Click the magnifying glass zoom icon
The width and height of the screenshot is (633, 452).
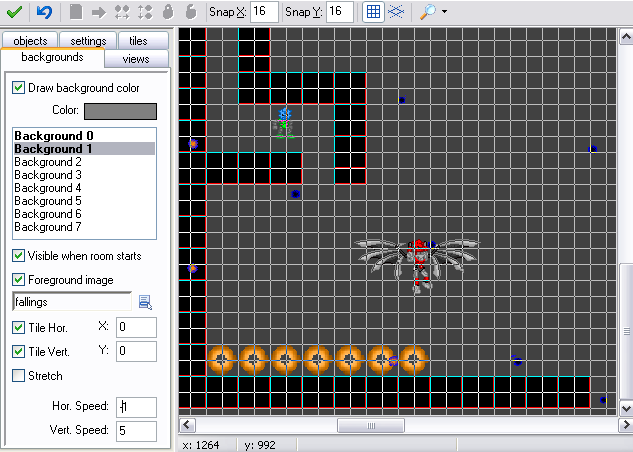tap(428, 12)
